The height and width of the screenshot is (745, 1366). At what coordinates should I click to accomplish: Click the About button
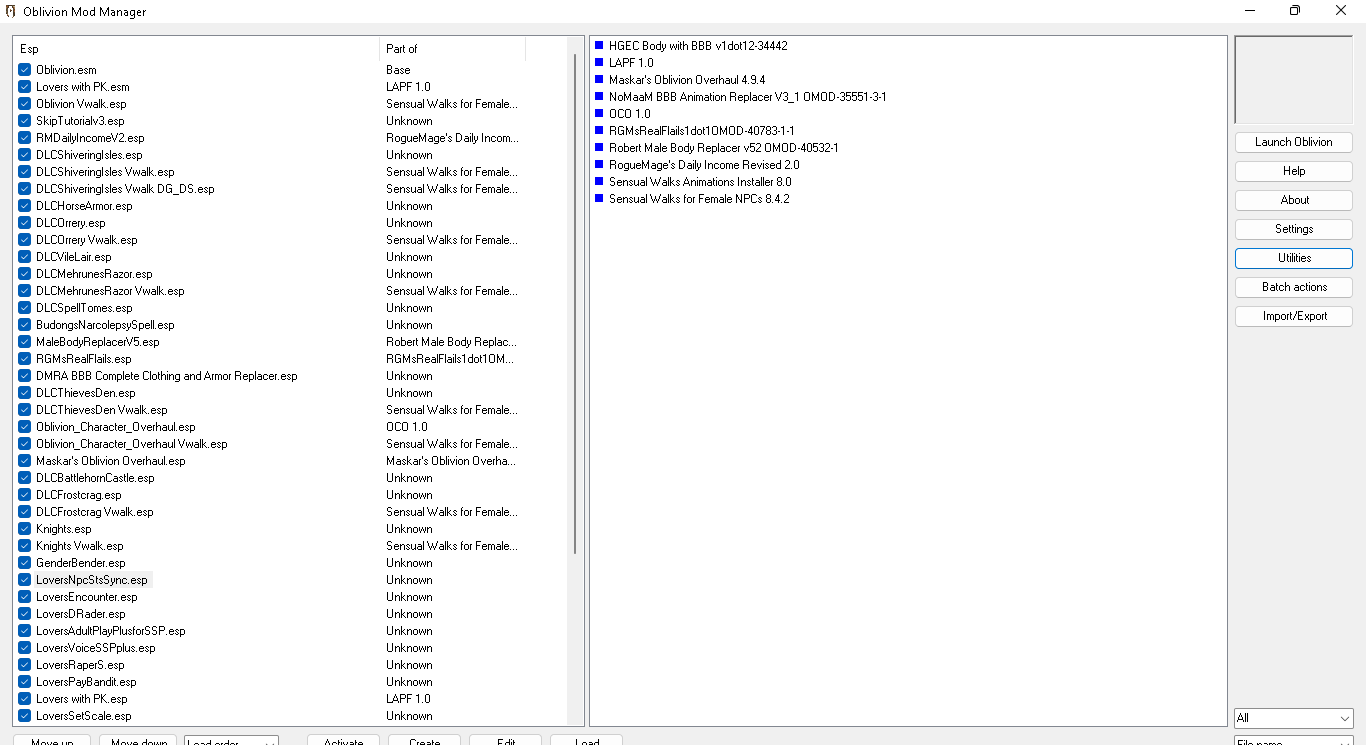(1294, 200)
